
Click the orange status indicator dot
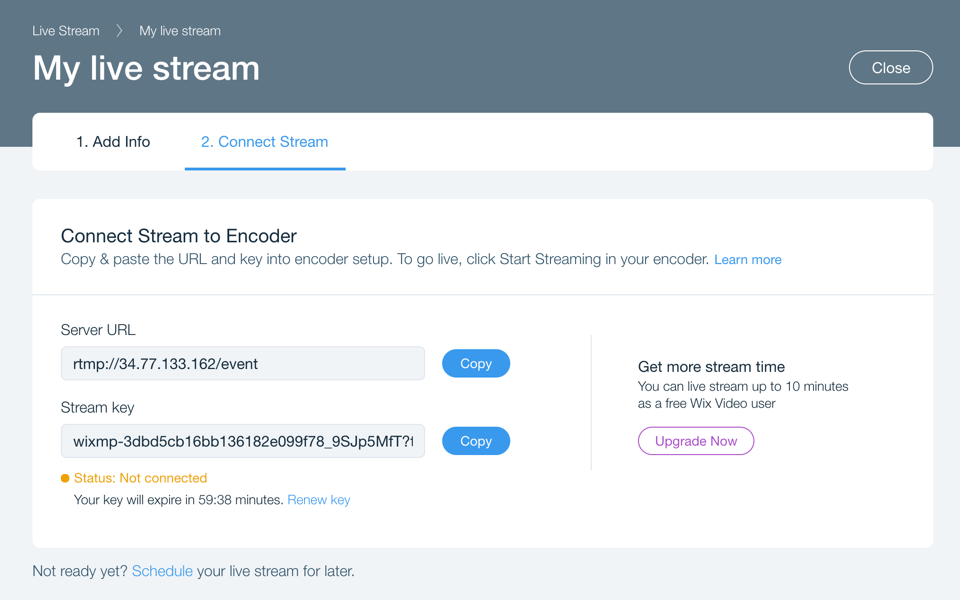click(65, 478)
